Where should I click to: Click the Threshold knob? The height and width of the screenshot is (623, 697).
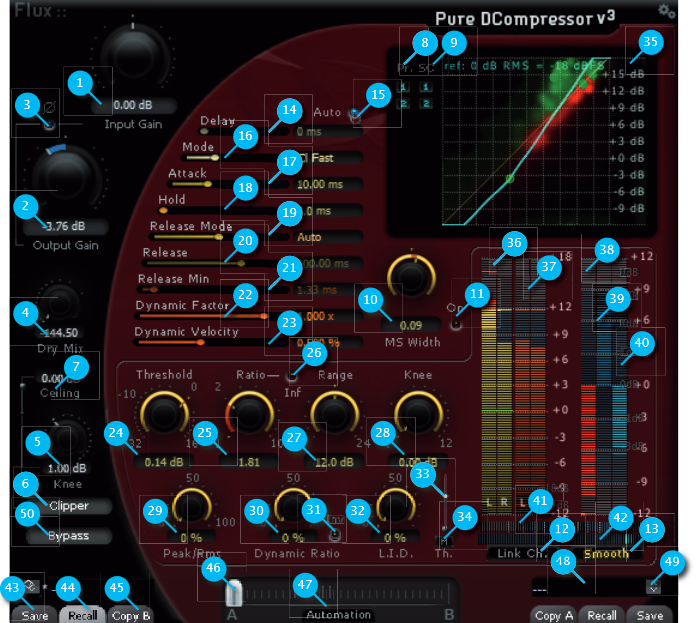click(164, 412)
